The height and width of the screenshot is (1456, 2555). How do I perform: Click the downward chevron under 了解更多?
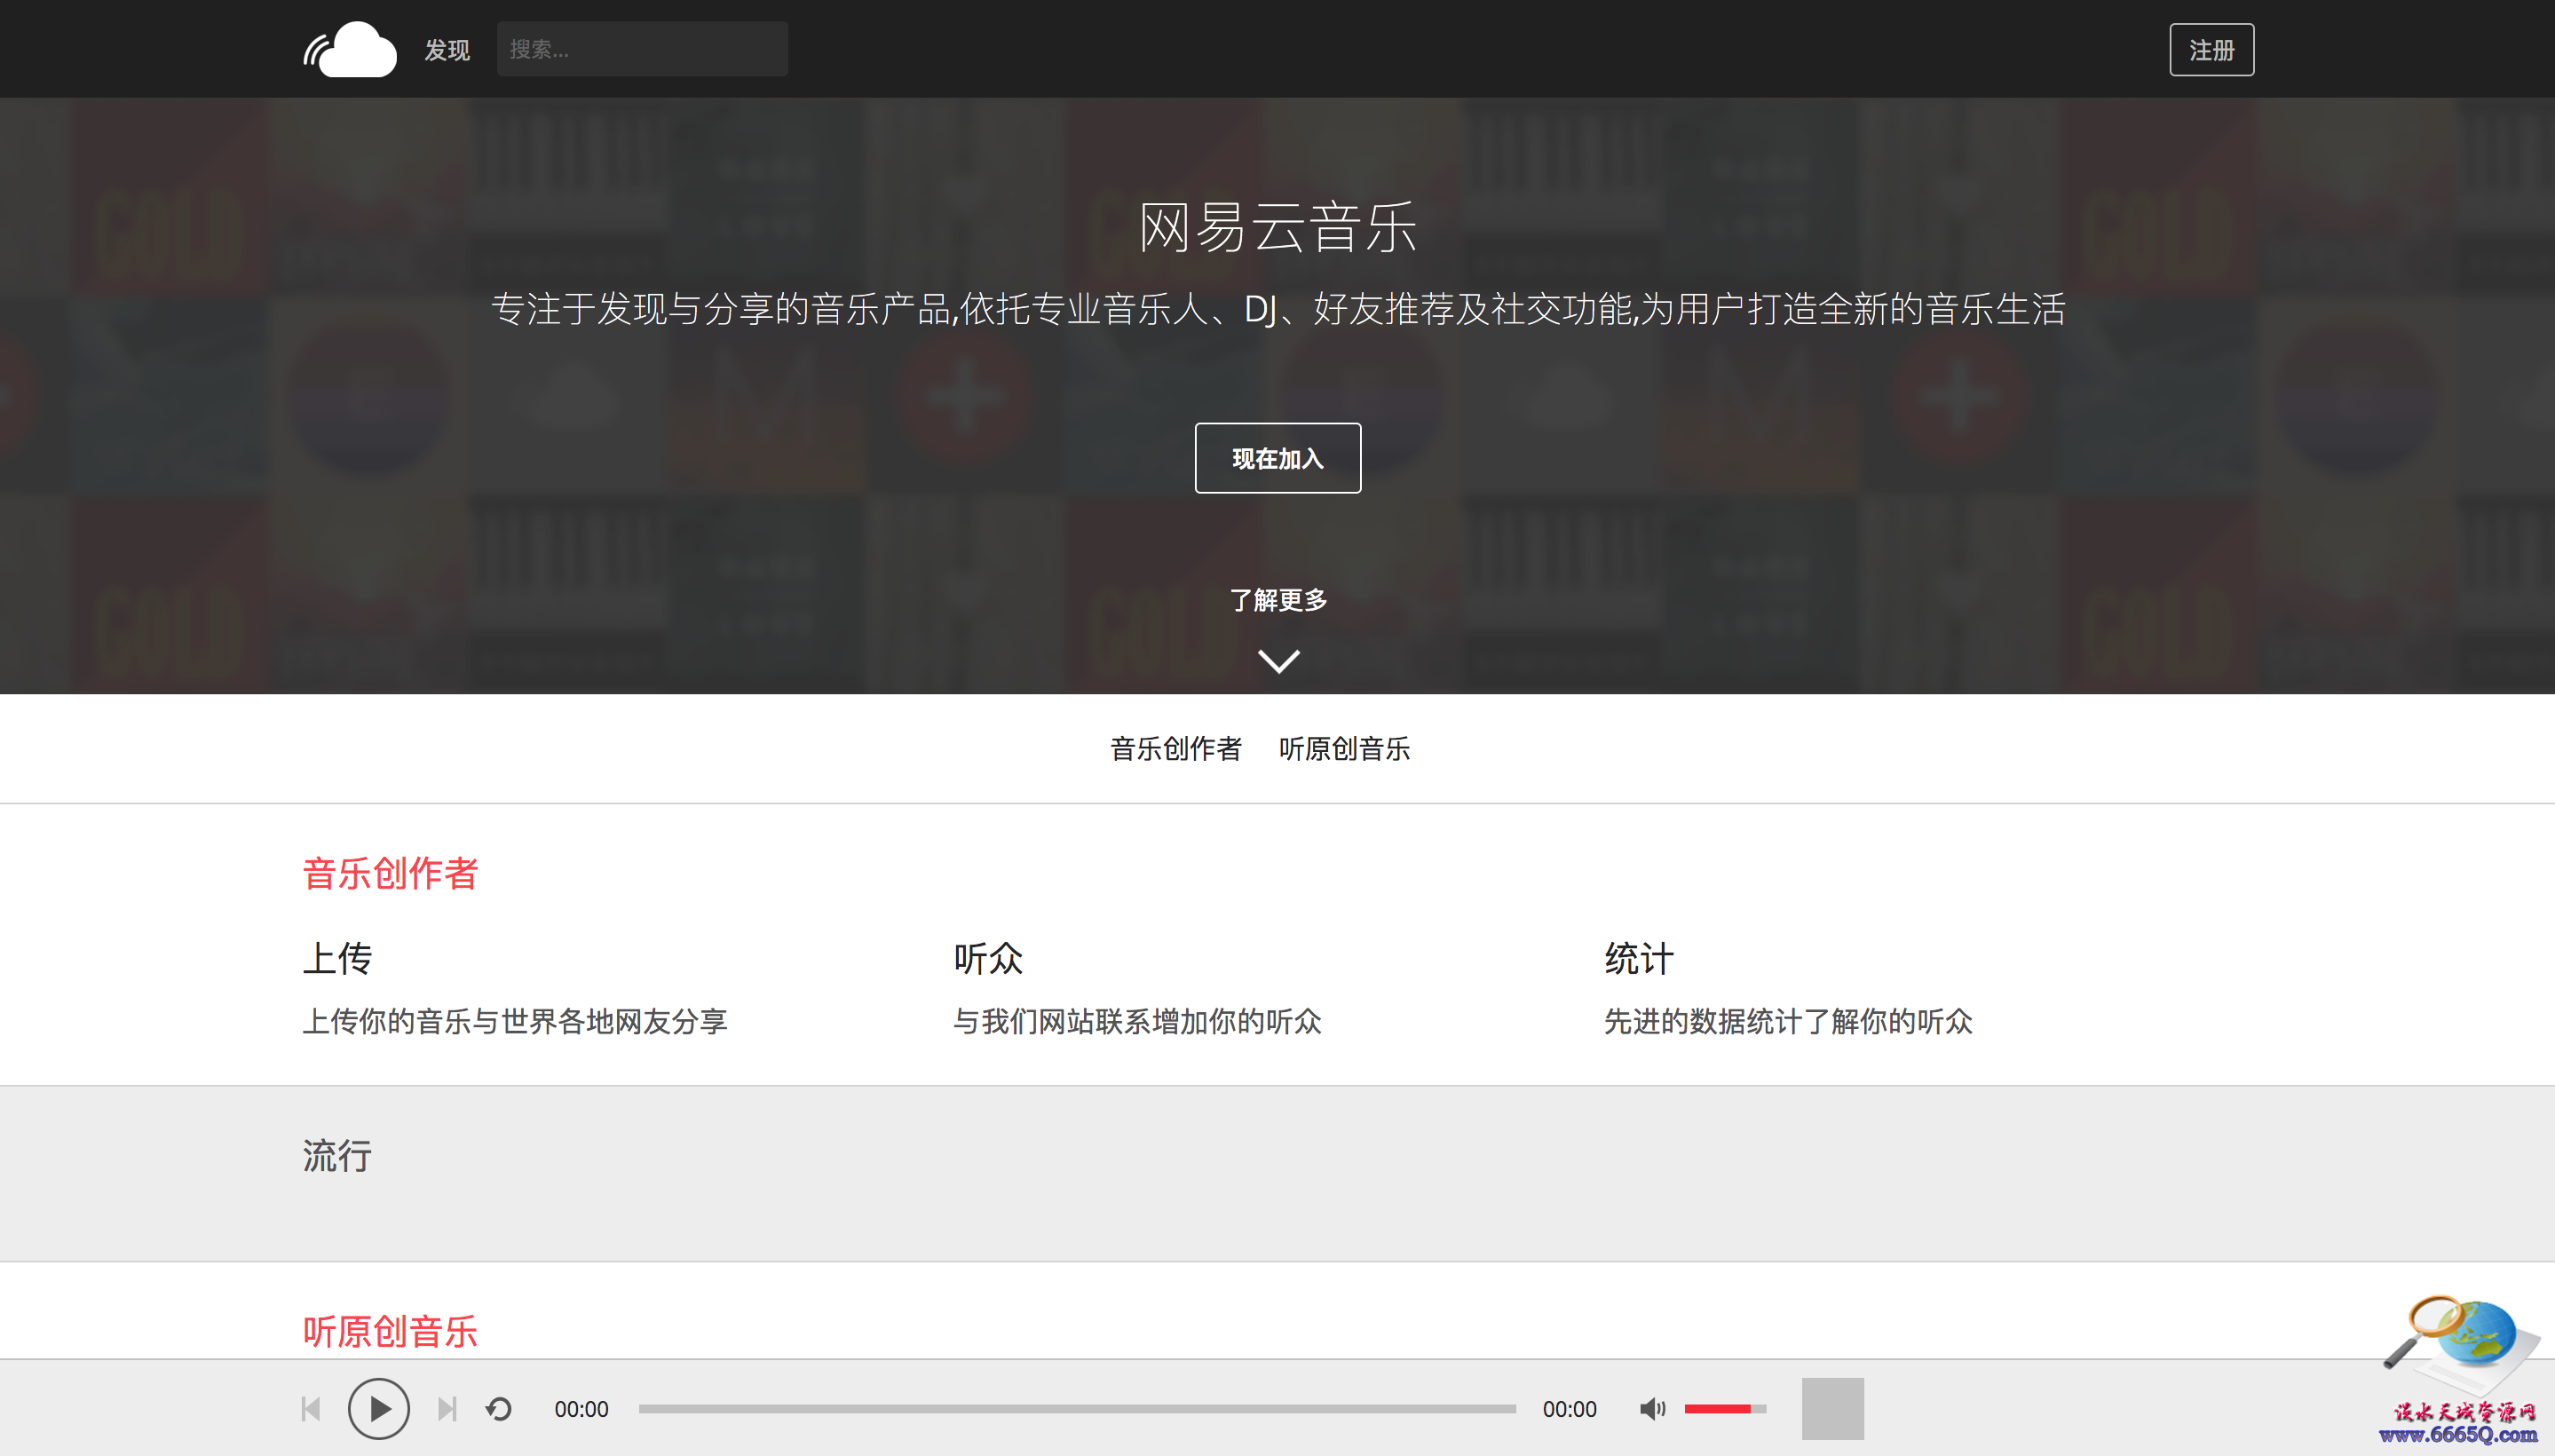pyautogui.click(x=1278, y=661)
